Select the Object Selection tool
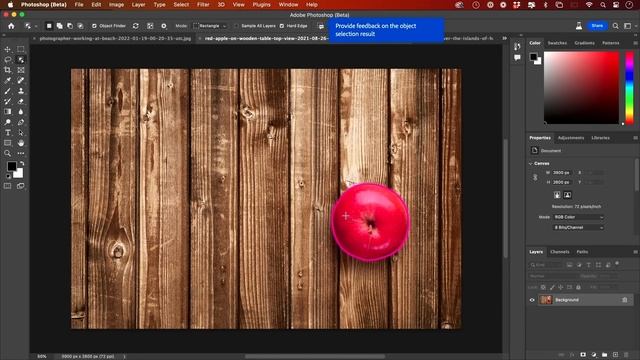Screen dimensions: 640x360 [x=21, y=60]
